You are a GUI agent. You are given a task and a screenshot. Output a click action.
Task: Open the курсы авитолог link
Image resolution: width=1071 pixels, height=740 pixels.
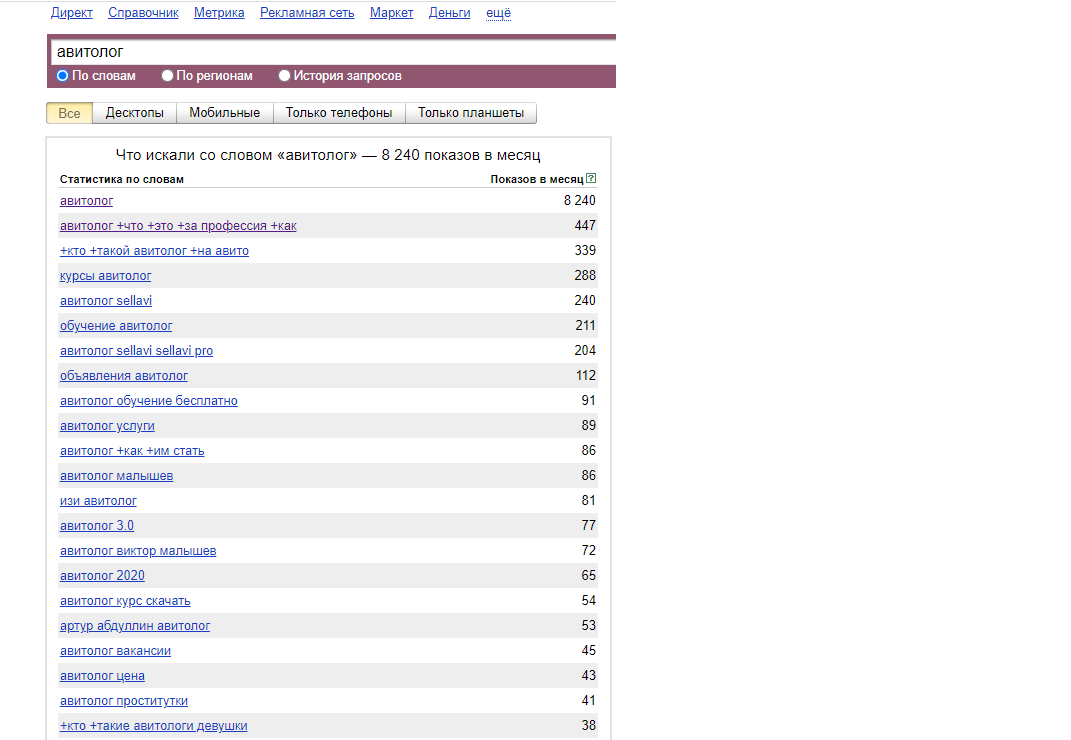[106, 276]
